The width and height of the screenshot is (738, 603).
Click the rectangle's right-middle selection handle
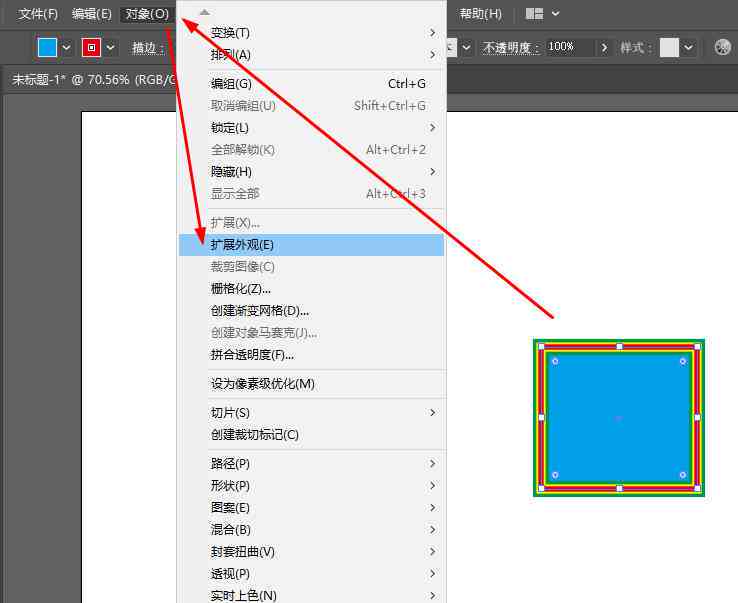[698, 418]
